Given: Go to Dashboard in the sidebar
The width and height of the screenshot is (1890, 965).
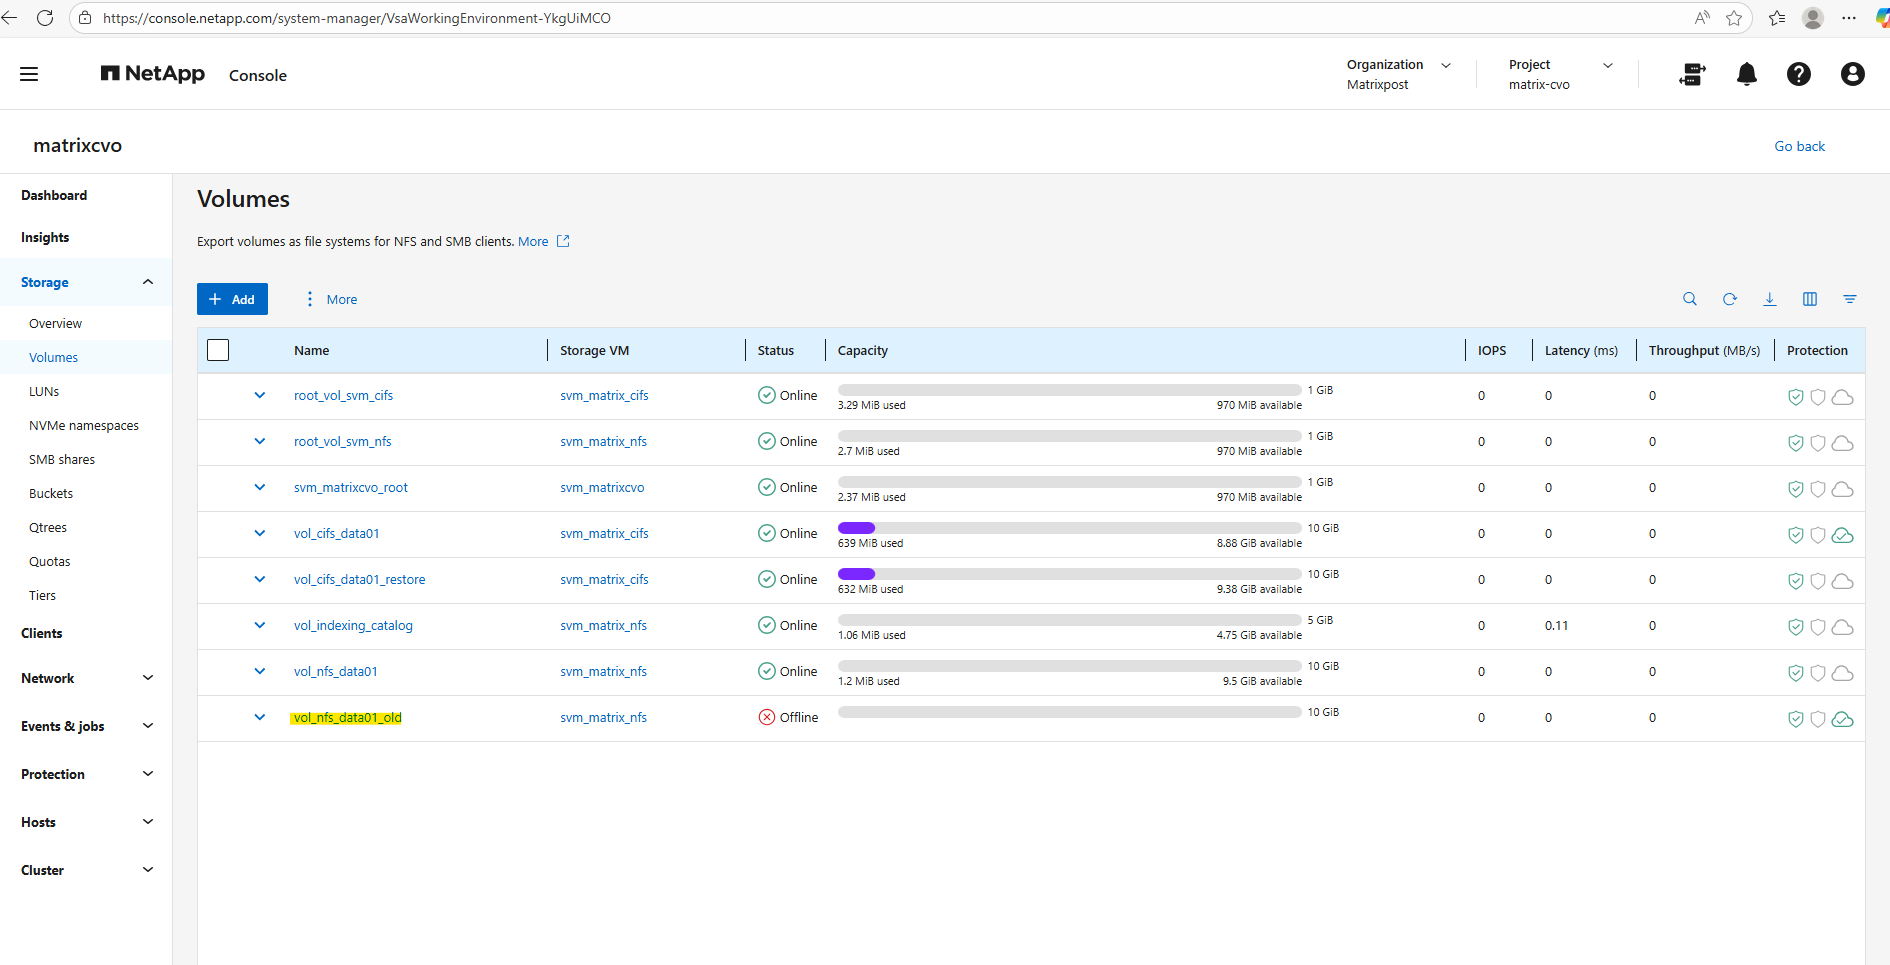Looking at the screenshot, I should pyautogui.click(x=54, y=195).
